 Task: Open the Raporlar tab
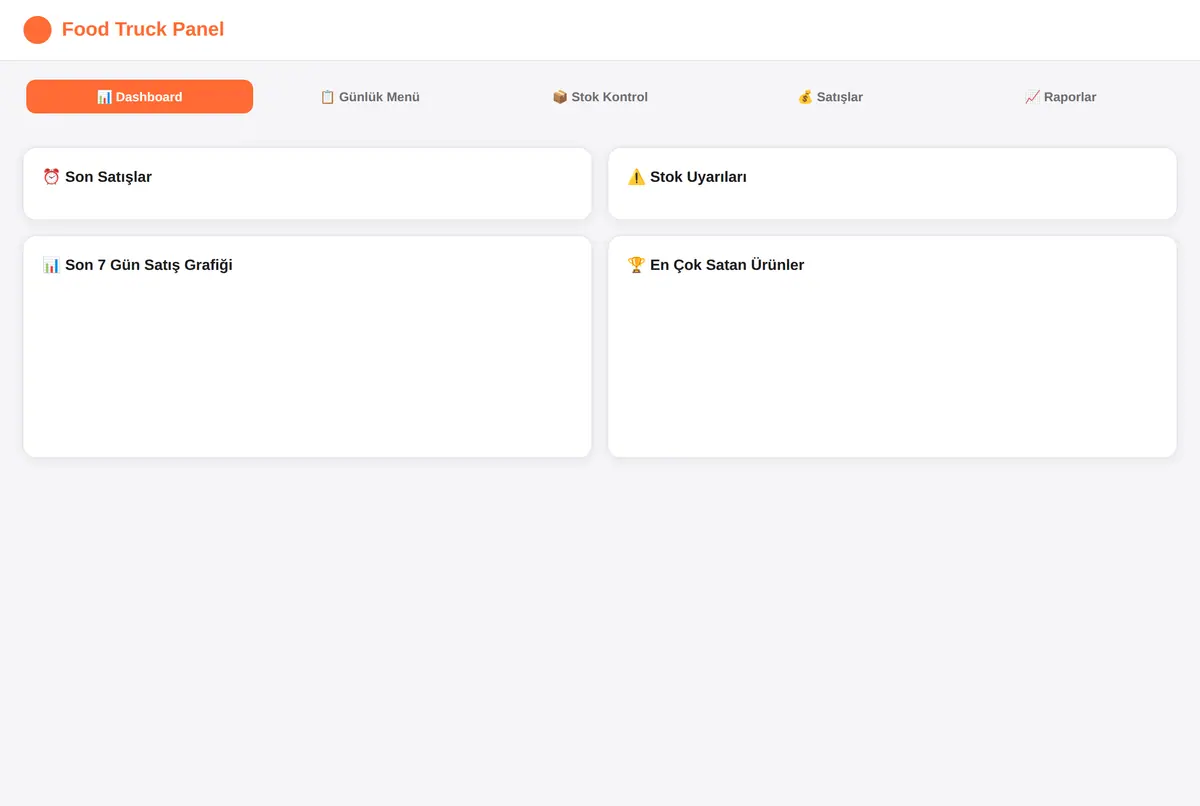pyautogui.click(x=1060, y=97)
